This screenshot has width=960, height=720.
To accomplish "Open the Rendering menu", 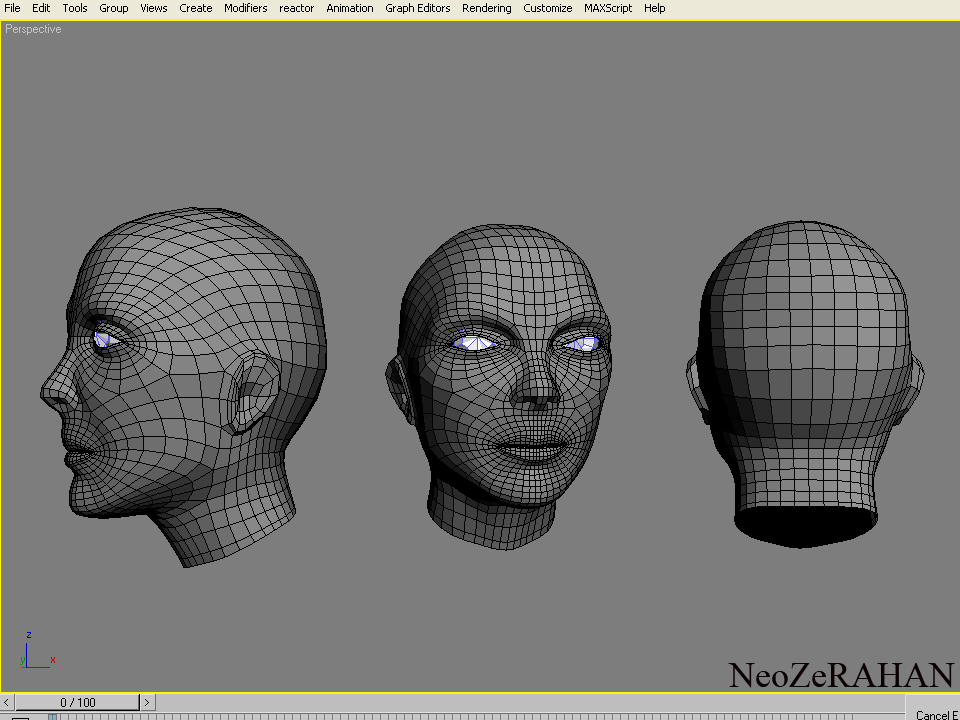I will pos(487,8).
